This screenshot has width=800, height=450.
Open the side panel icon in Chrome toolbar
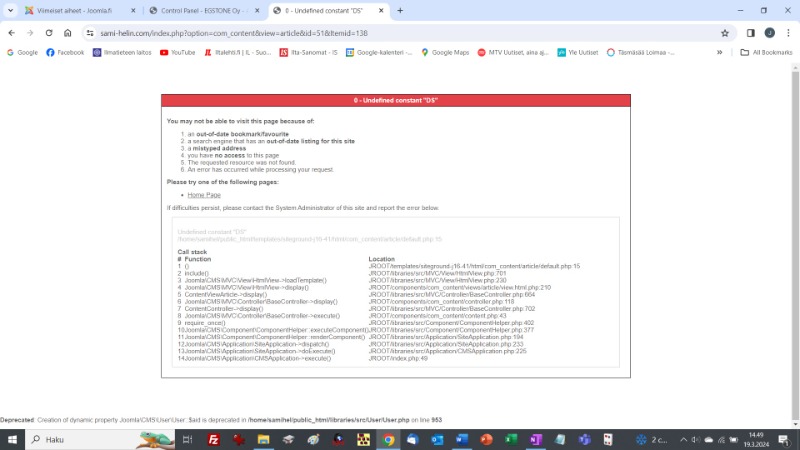tap(750, 32)
